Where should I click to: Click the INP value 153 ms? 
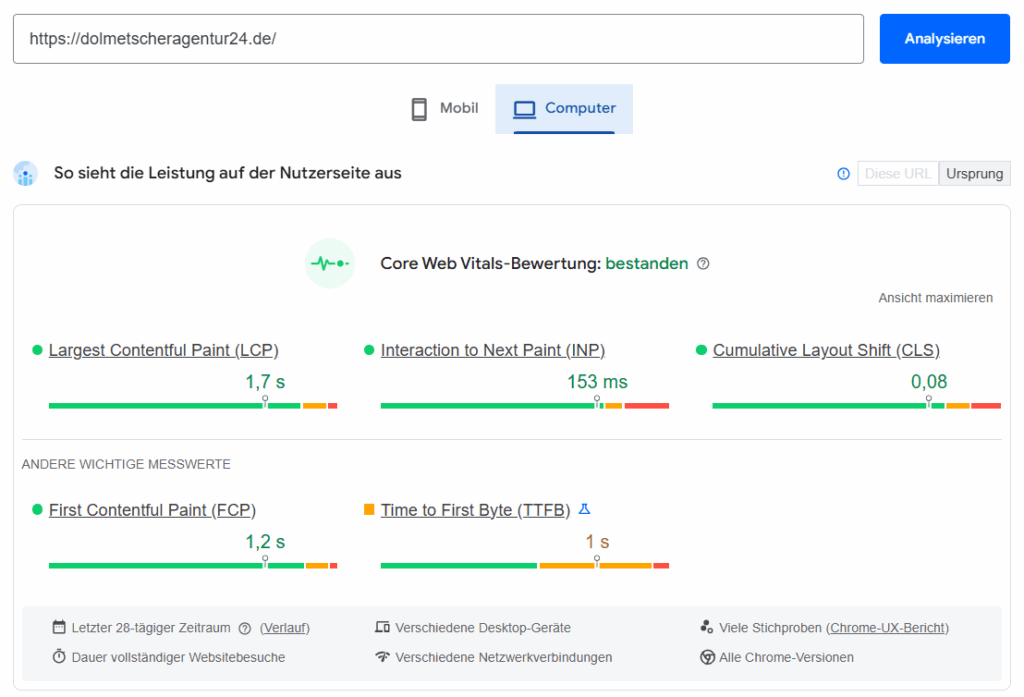pyautogui.click(x=597, y=382)
